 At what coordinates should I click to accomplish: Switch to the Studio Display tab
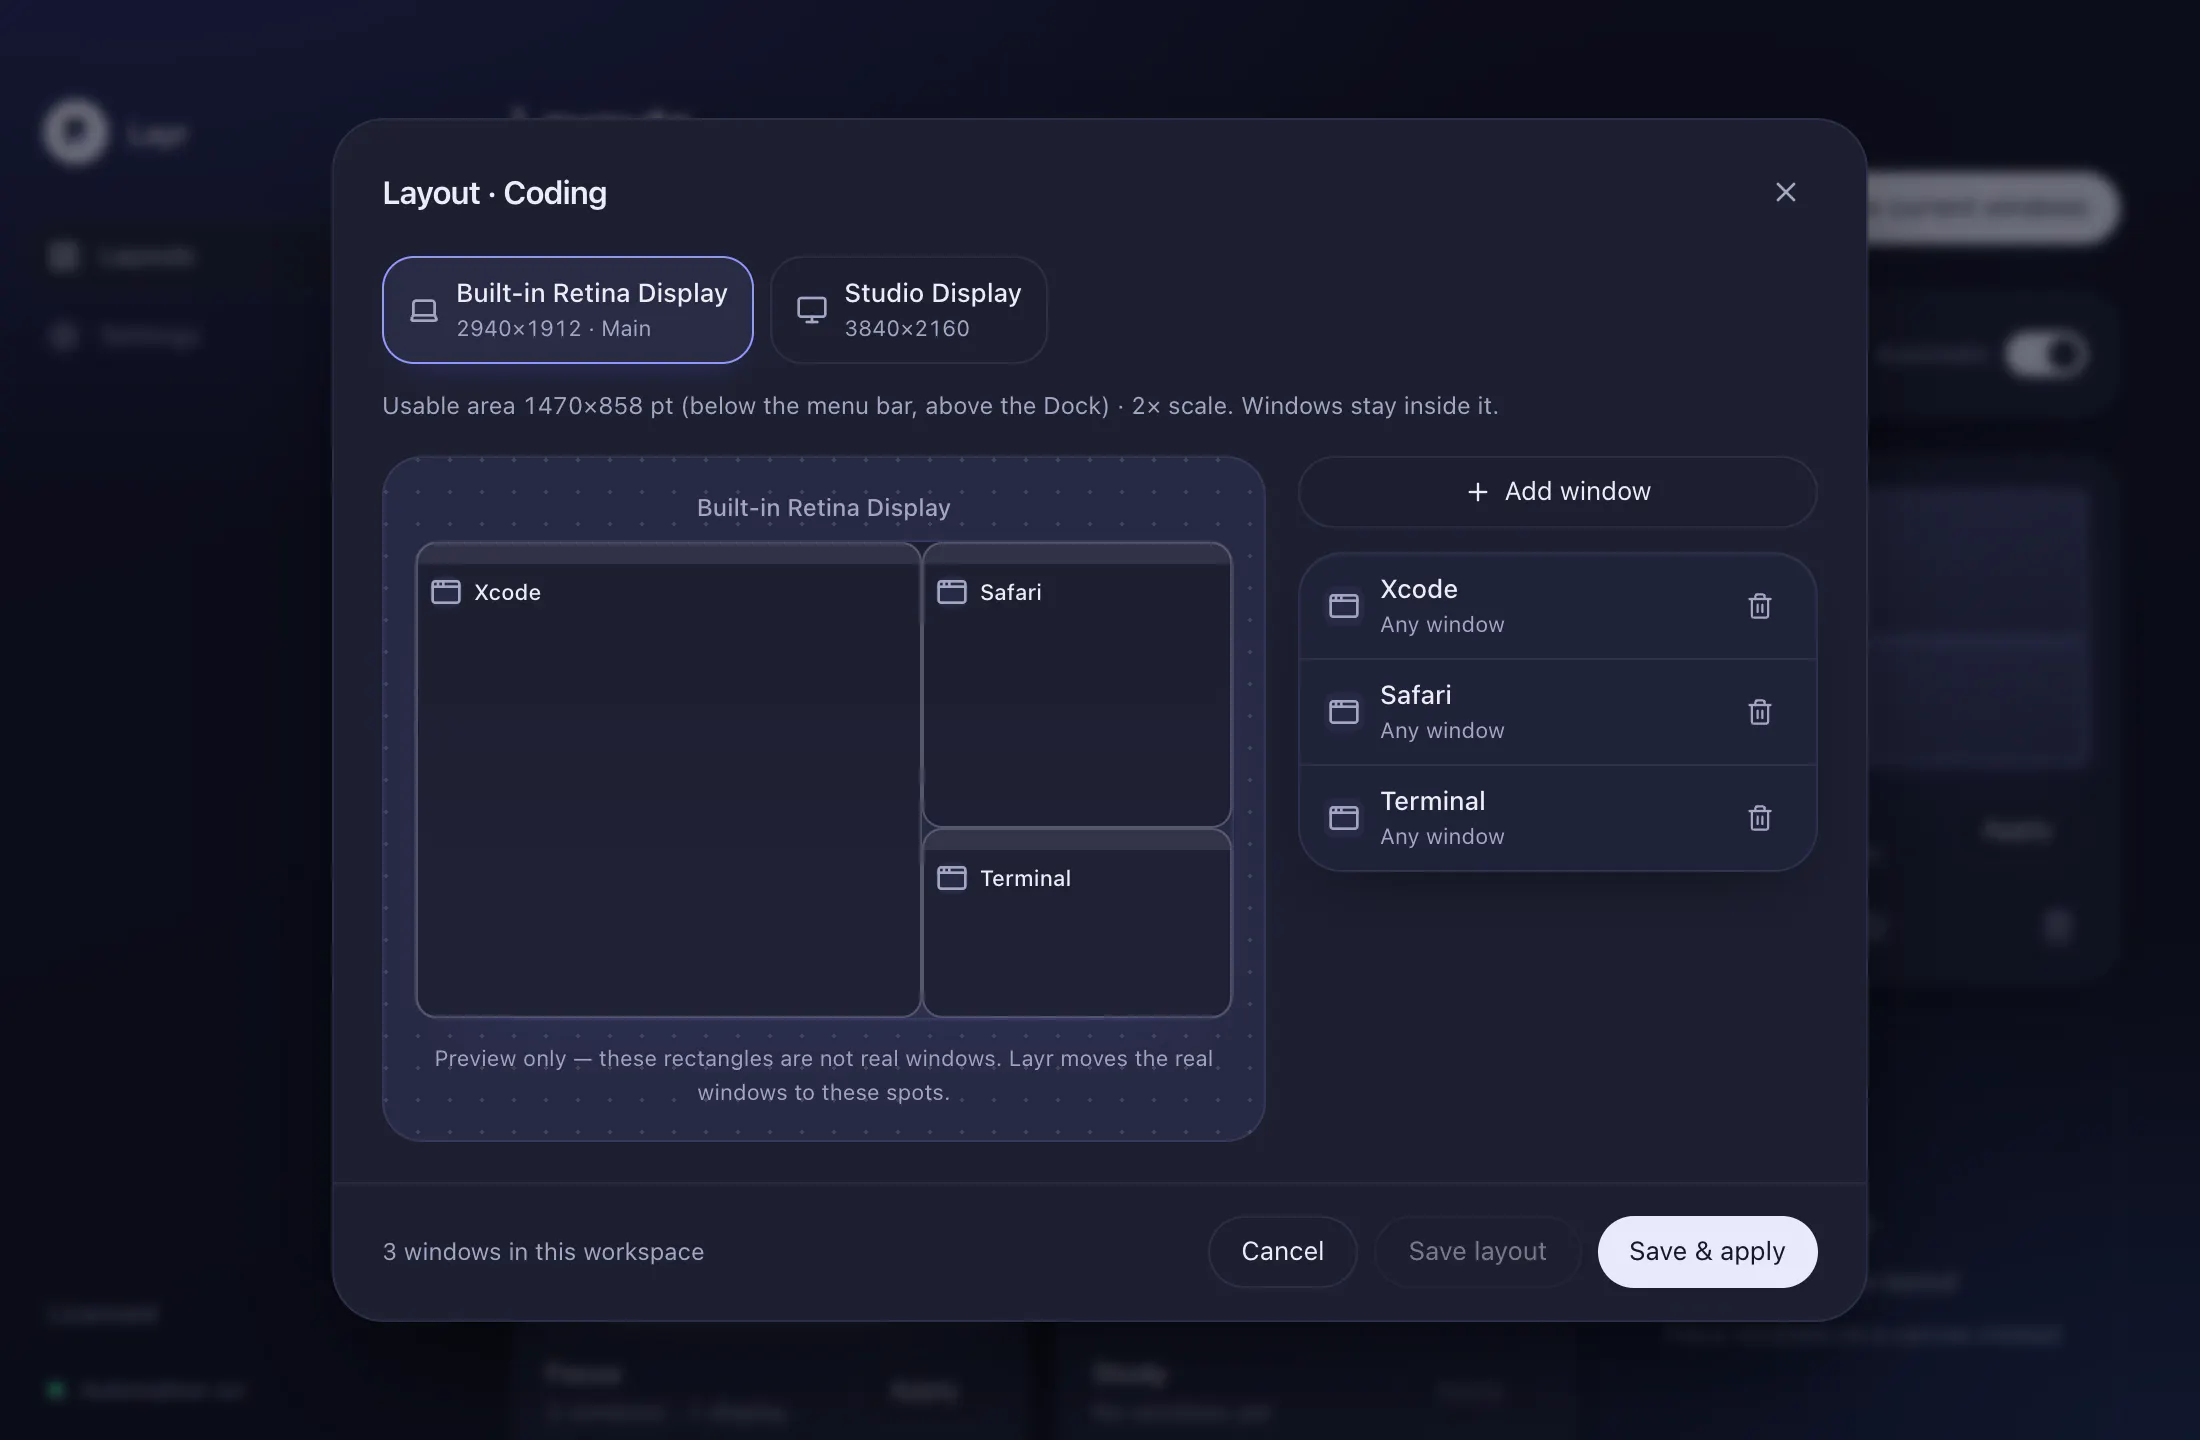[x=908, y=310]
